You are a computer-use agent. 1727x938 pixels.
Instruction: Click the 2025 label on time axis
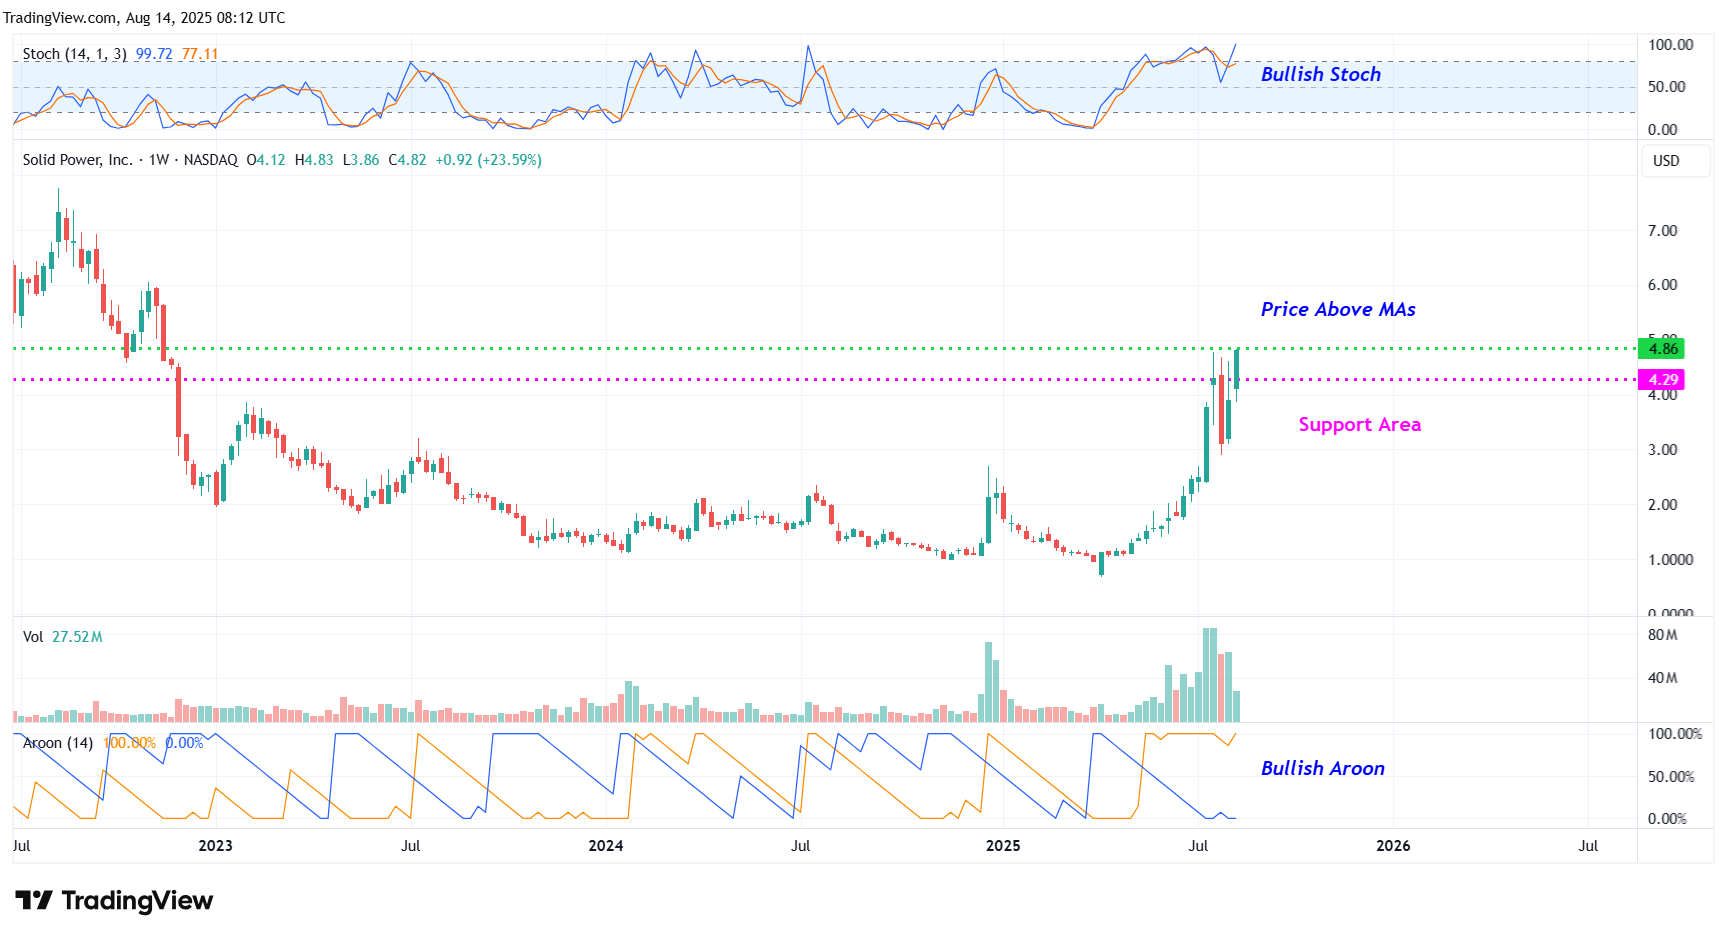coord(1003,846)
